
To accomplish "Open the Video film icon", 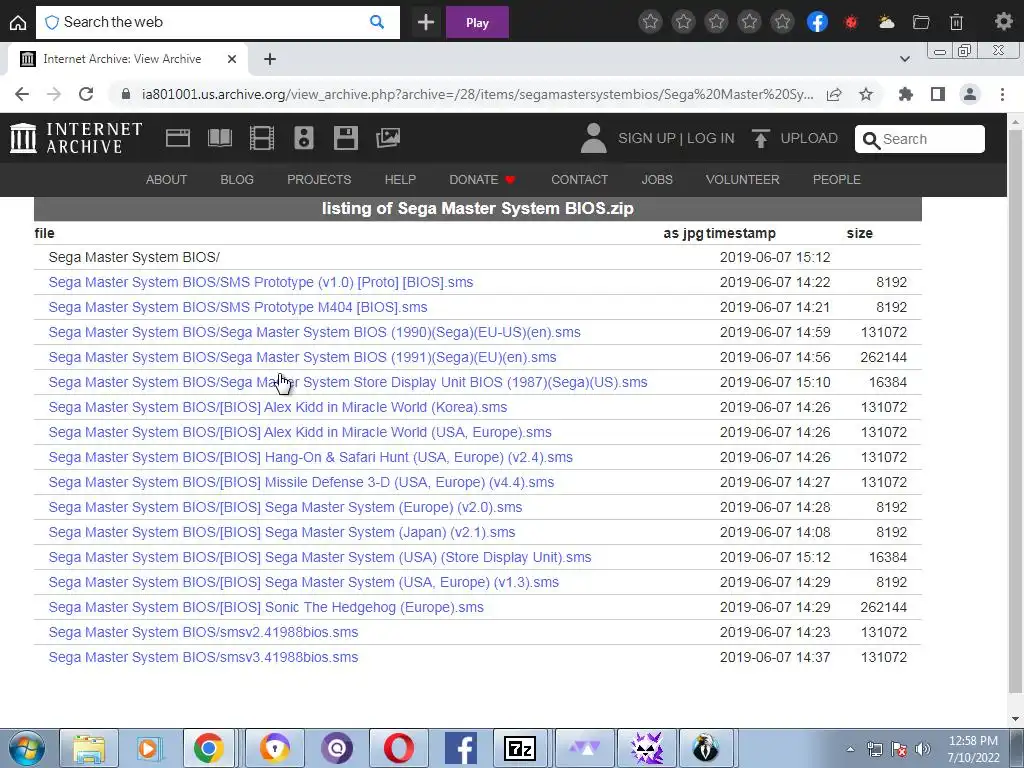I will (262, 138).
